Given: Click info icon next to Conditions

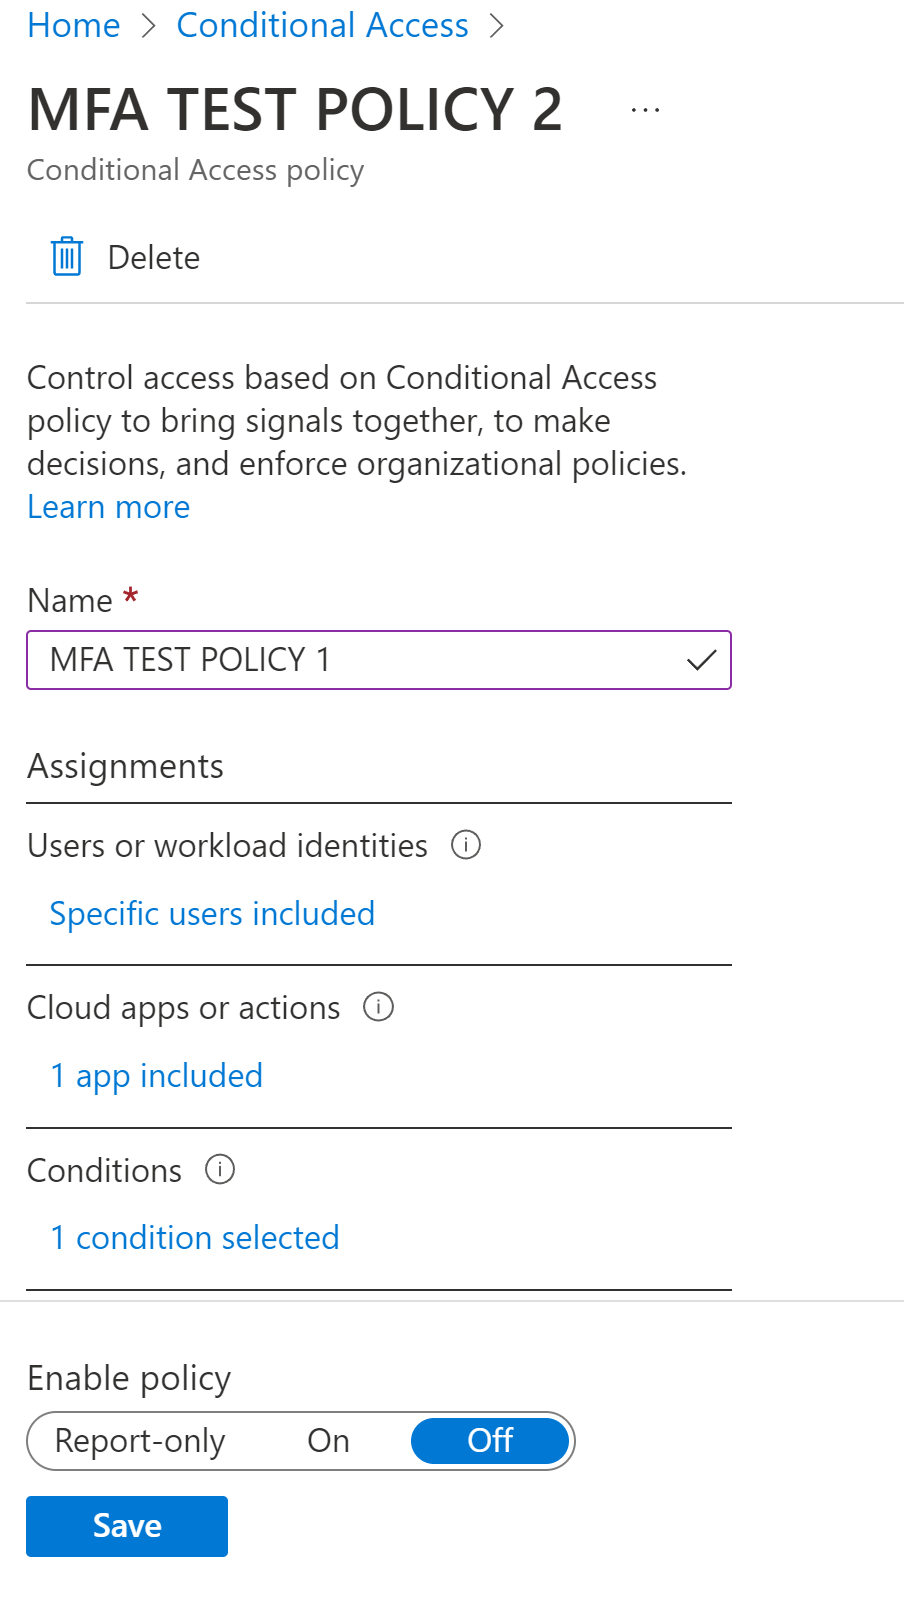Looking at the screenshot, I should (x=220, y=1169).
